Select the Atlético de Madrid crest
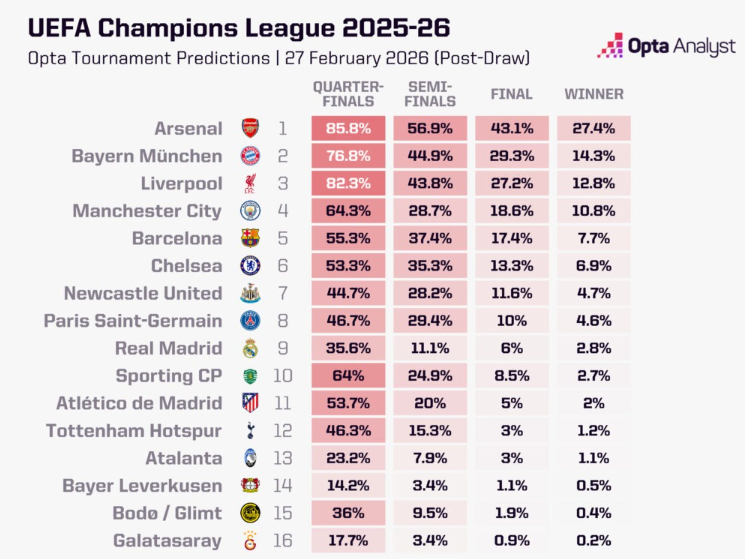This screenshot has width=745, height=559. tap(249, 403)
